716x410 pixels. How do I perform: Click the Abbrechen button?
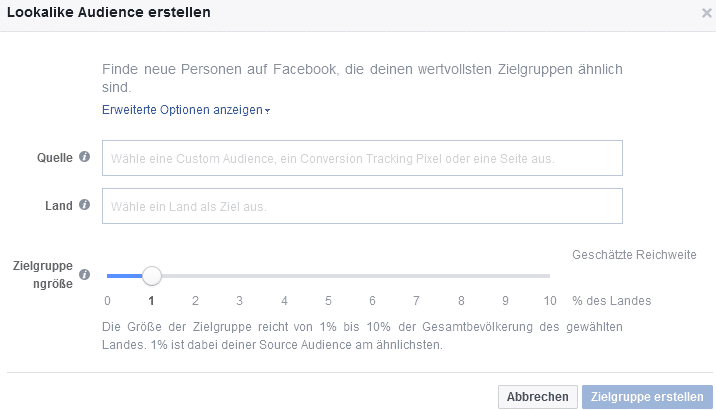(x=537, y=397)
